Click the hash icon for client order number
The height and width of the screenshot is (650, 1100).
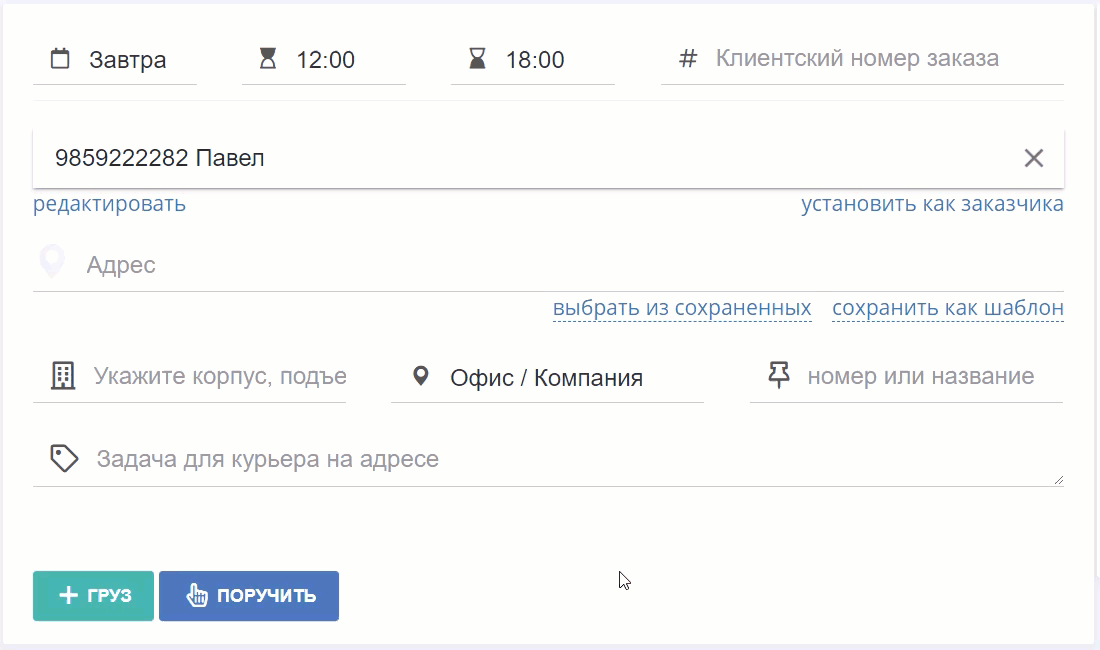(x=688, y=58)
